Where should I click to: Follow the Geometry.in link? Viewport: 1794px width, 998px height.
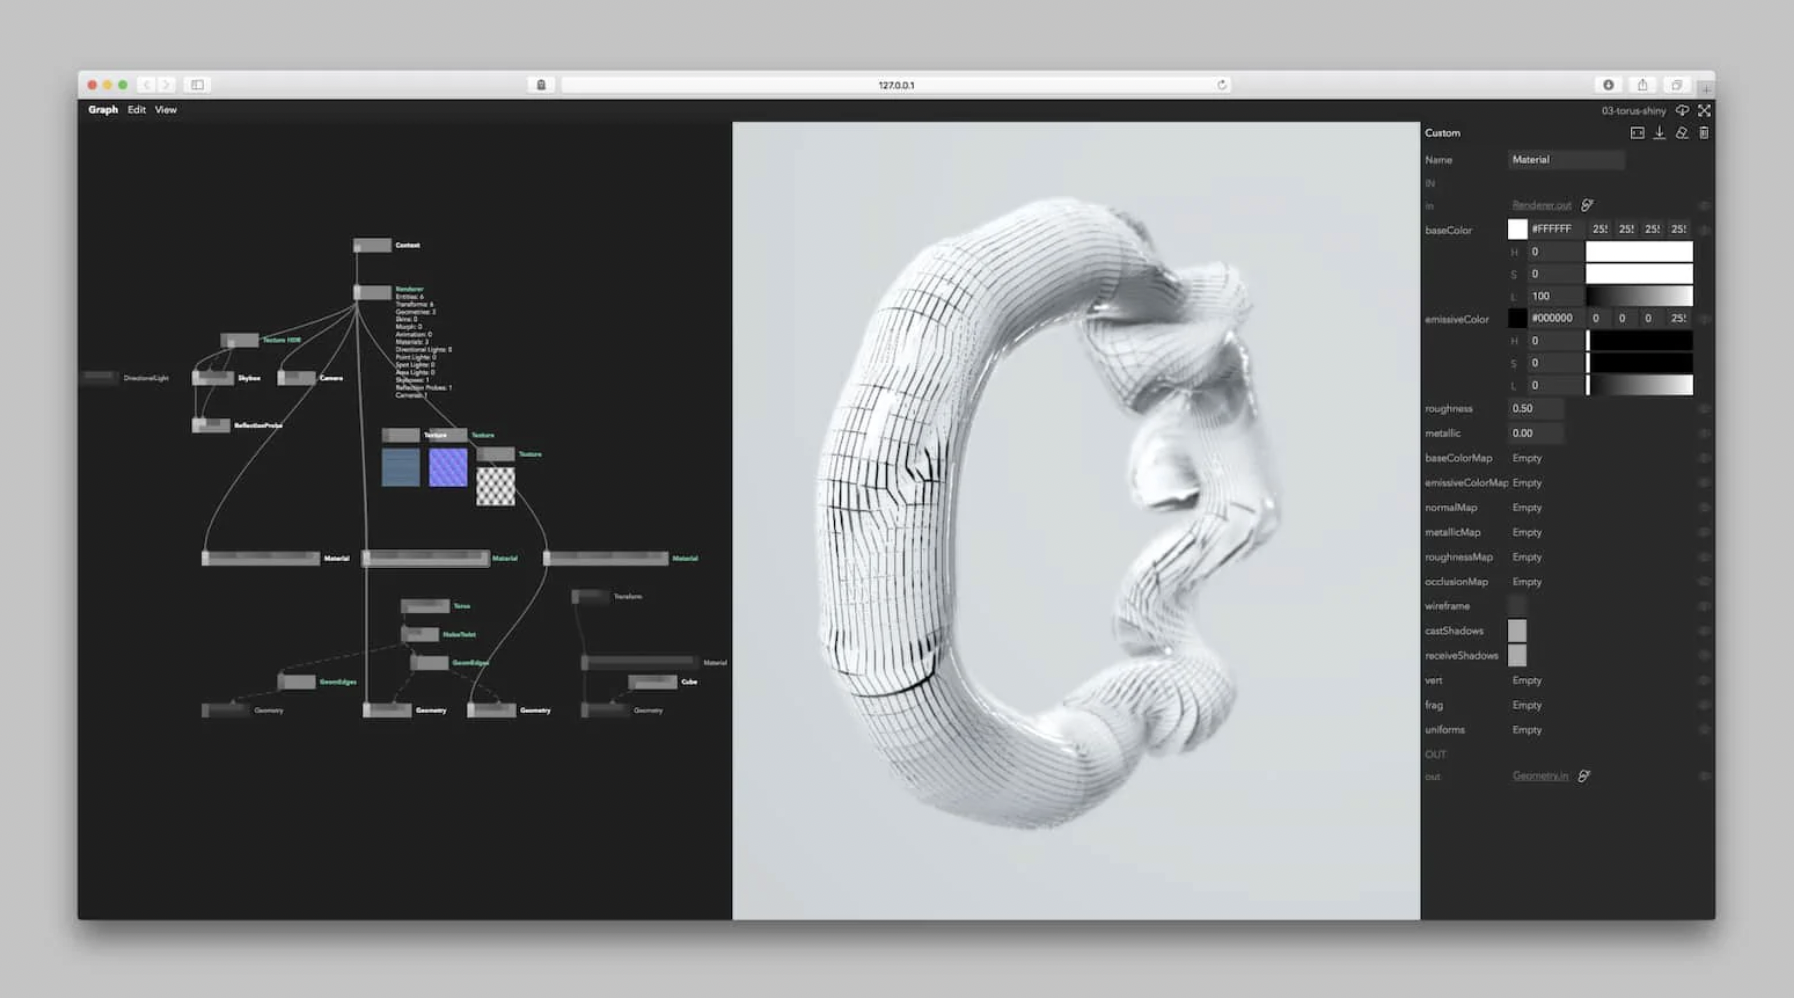pos(1540,776)
